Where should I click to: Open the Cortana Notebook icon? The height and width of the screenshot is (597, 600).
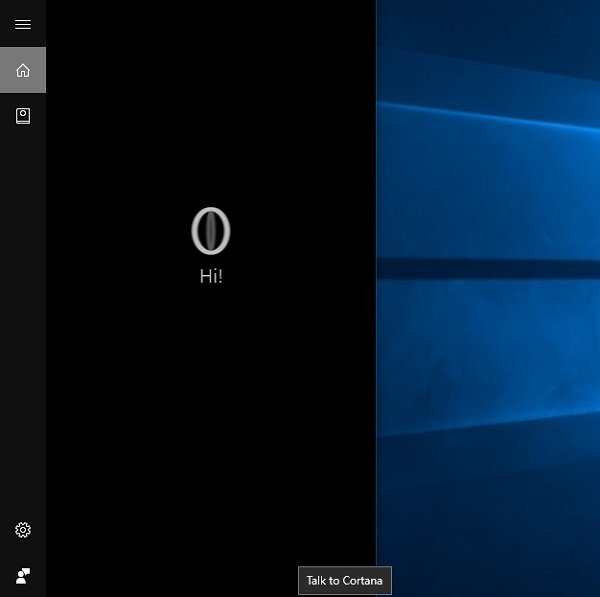(23, 116)
